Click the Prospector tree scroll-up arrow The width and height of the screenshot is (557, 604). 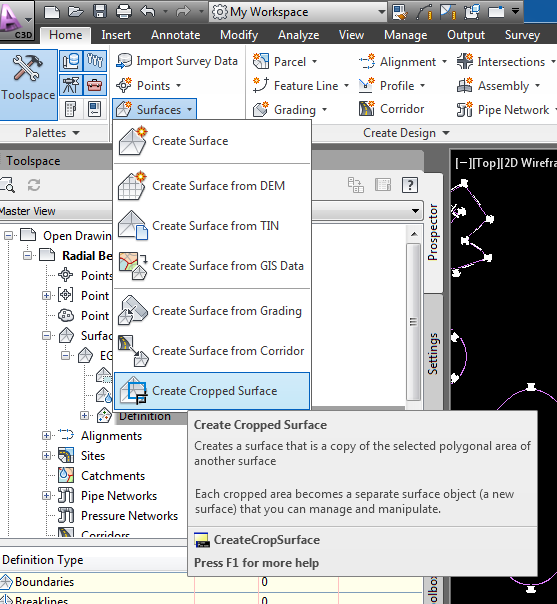tap(414, 234)
